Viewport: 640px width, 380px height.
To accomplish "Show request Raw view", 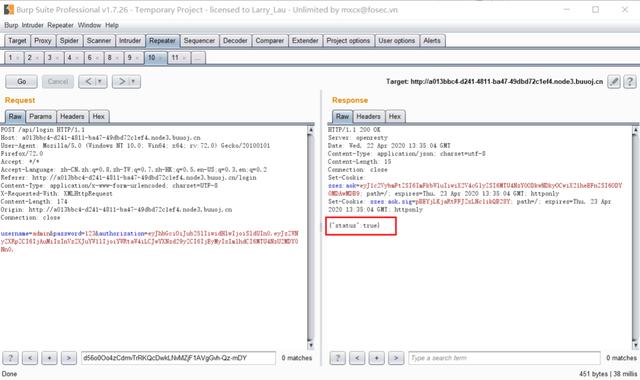I will tap(15, 117).
